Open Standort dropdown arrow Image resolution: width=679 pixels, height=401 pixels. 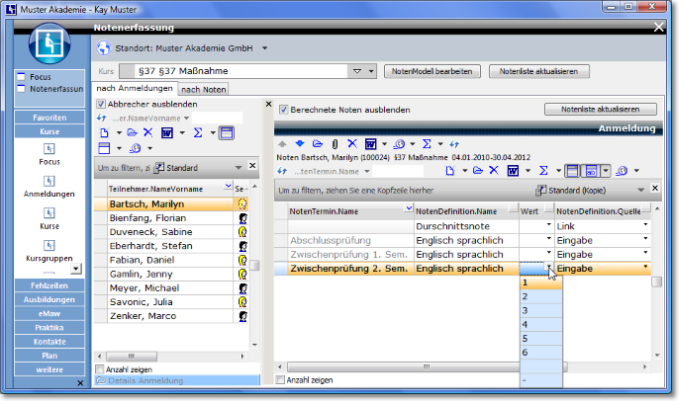(265, 48)
